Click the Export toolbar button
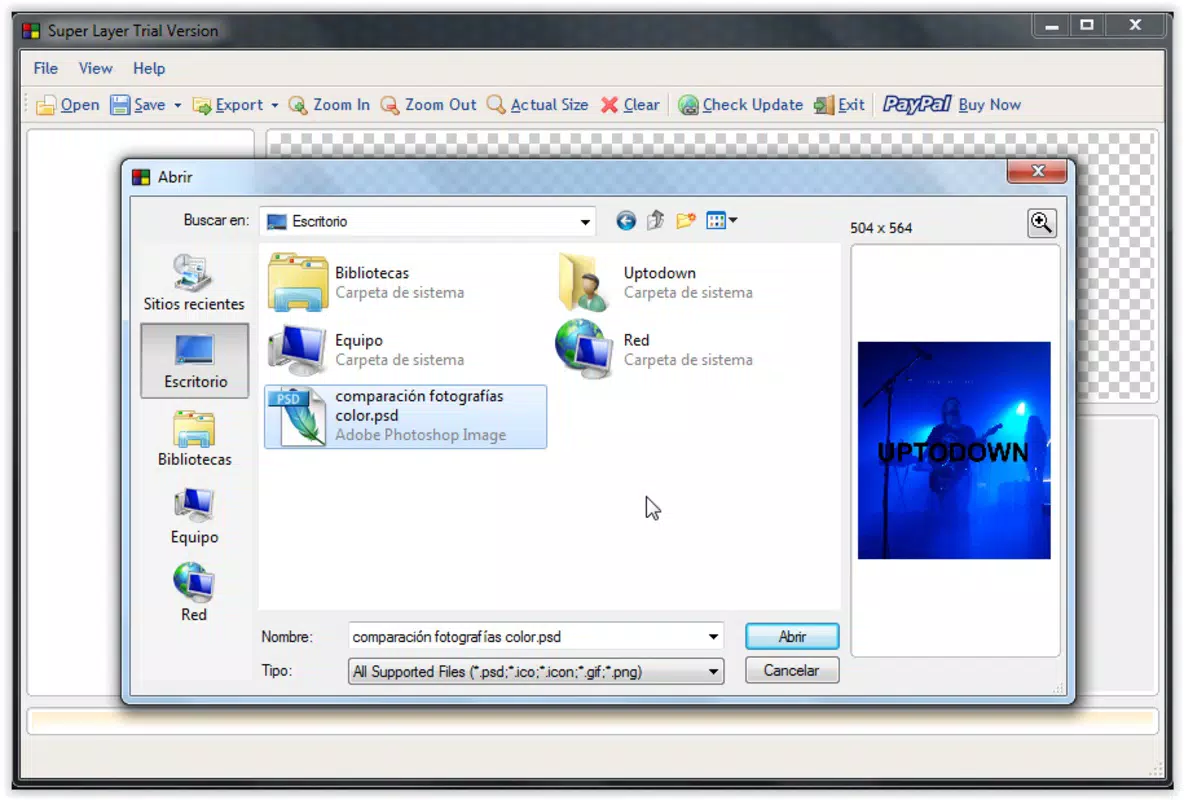Viewport: 1184px width, 800px height. [x=228, y=105]
